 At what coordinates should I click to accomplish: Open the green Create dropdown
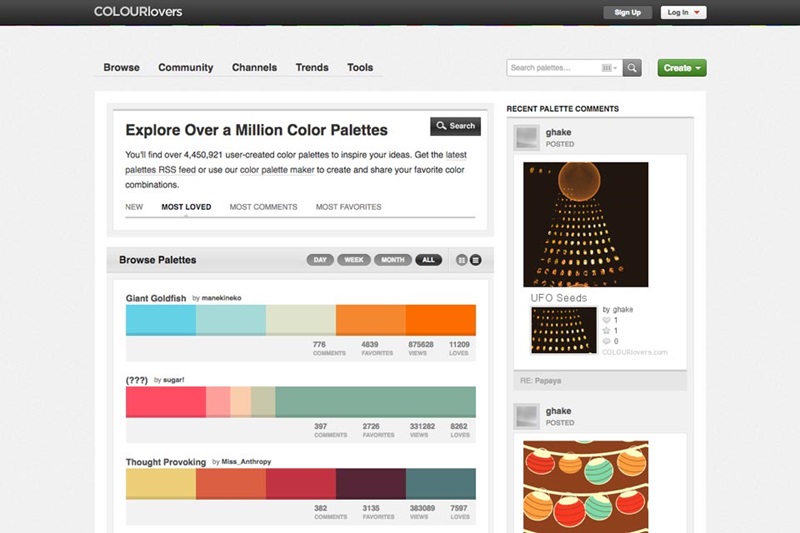tap(682, 68)
